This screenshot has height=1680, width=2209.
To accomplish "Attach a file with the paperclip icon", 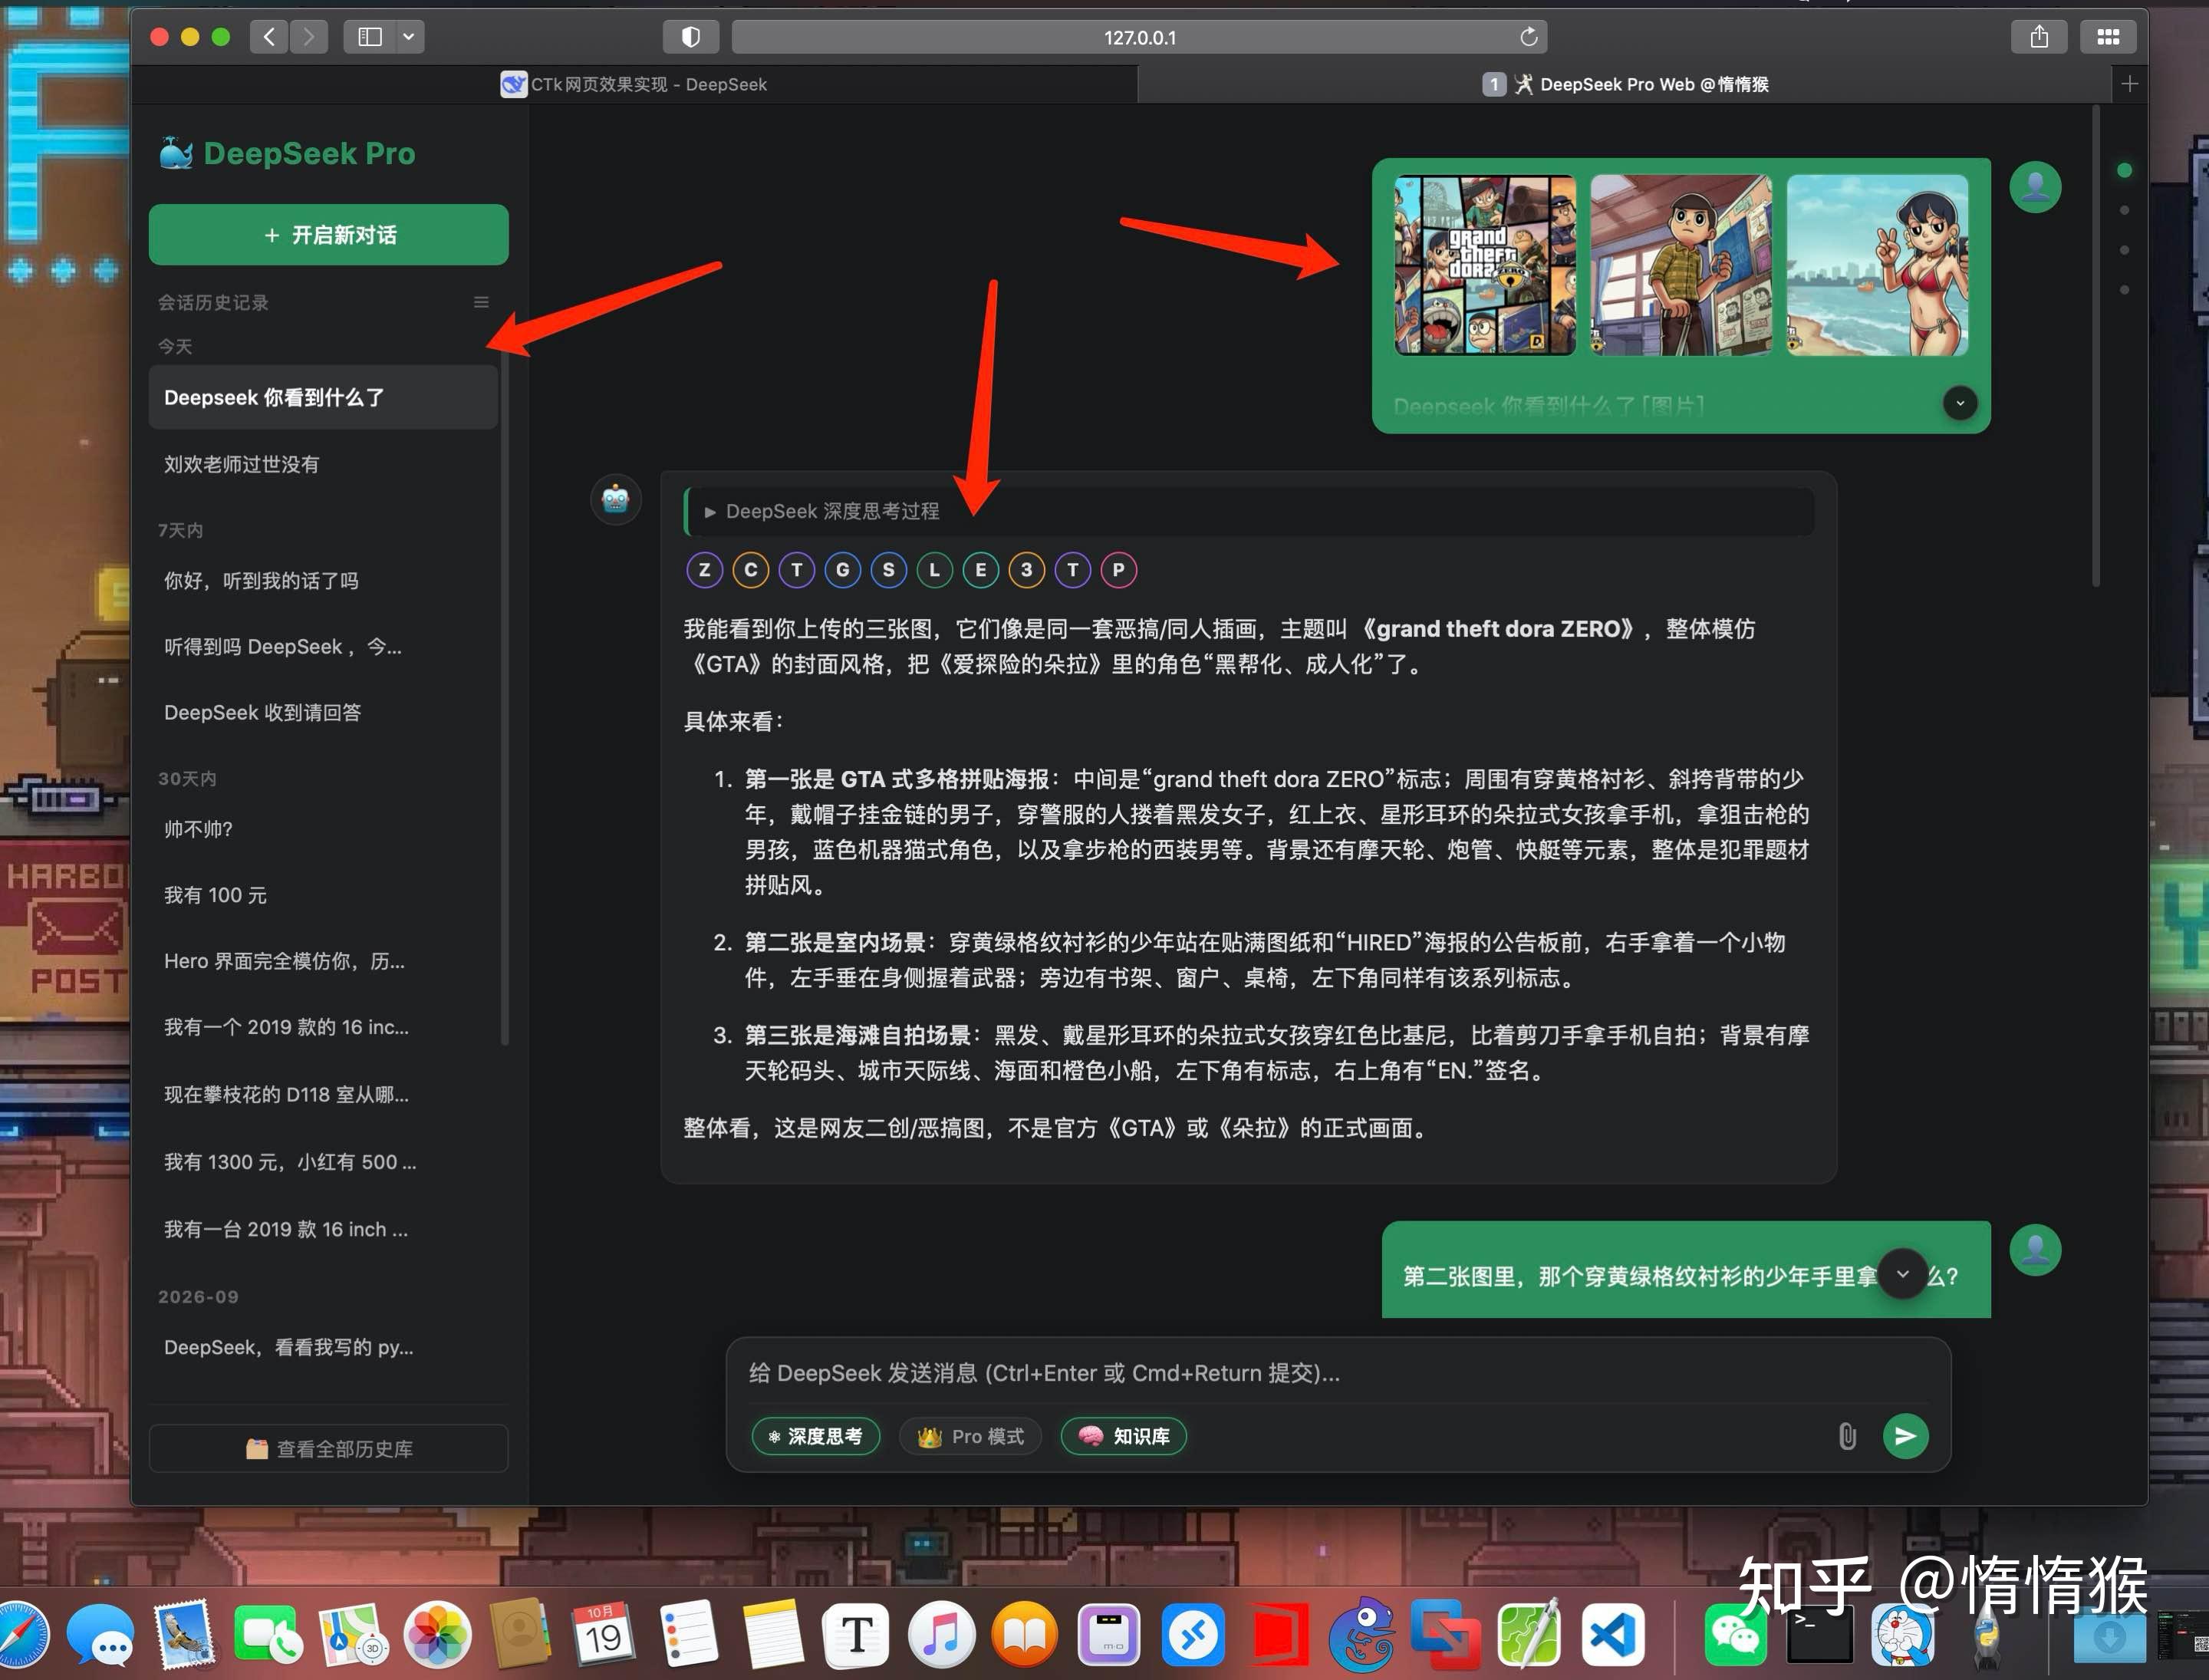I will 1847,1436.
